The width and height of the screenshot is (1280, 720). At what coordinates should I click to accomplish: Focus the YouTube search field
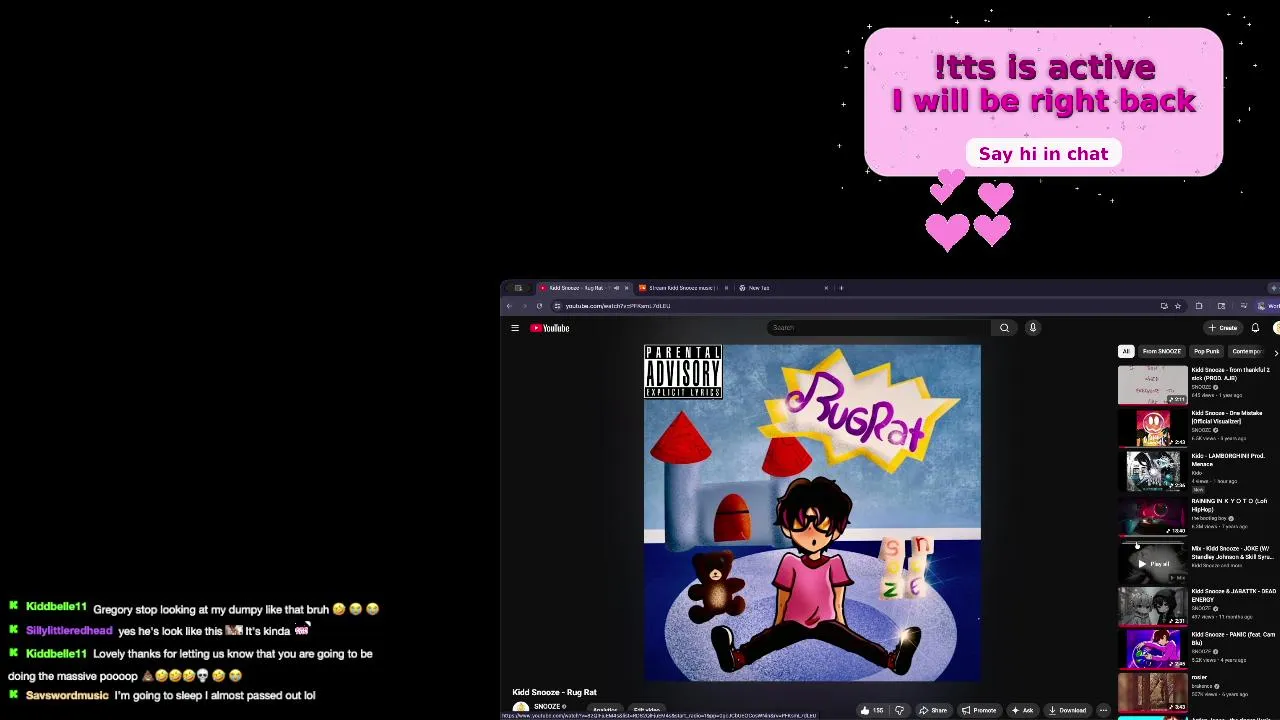pos(880,328)
